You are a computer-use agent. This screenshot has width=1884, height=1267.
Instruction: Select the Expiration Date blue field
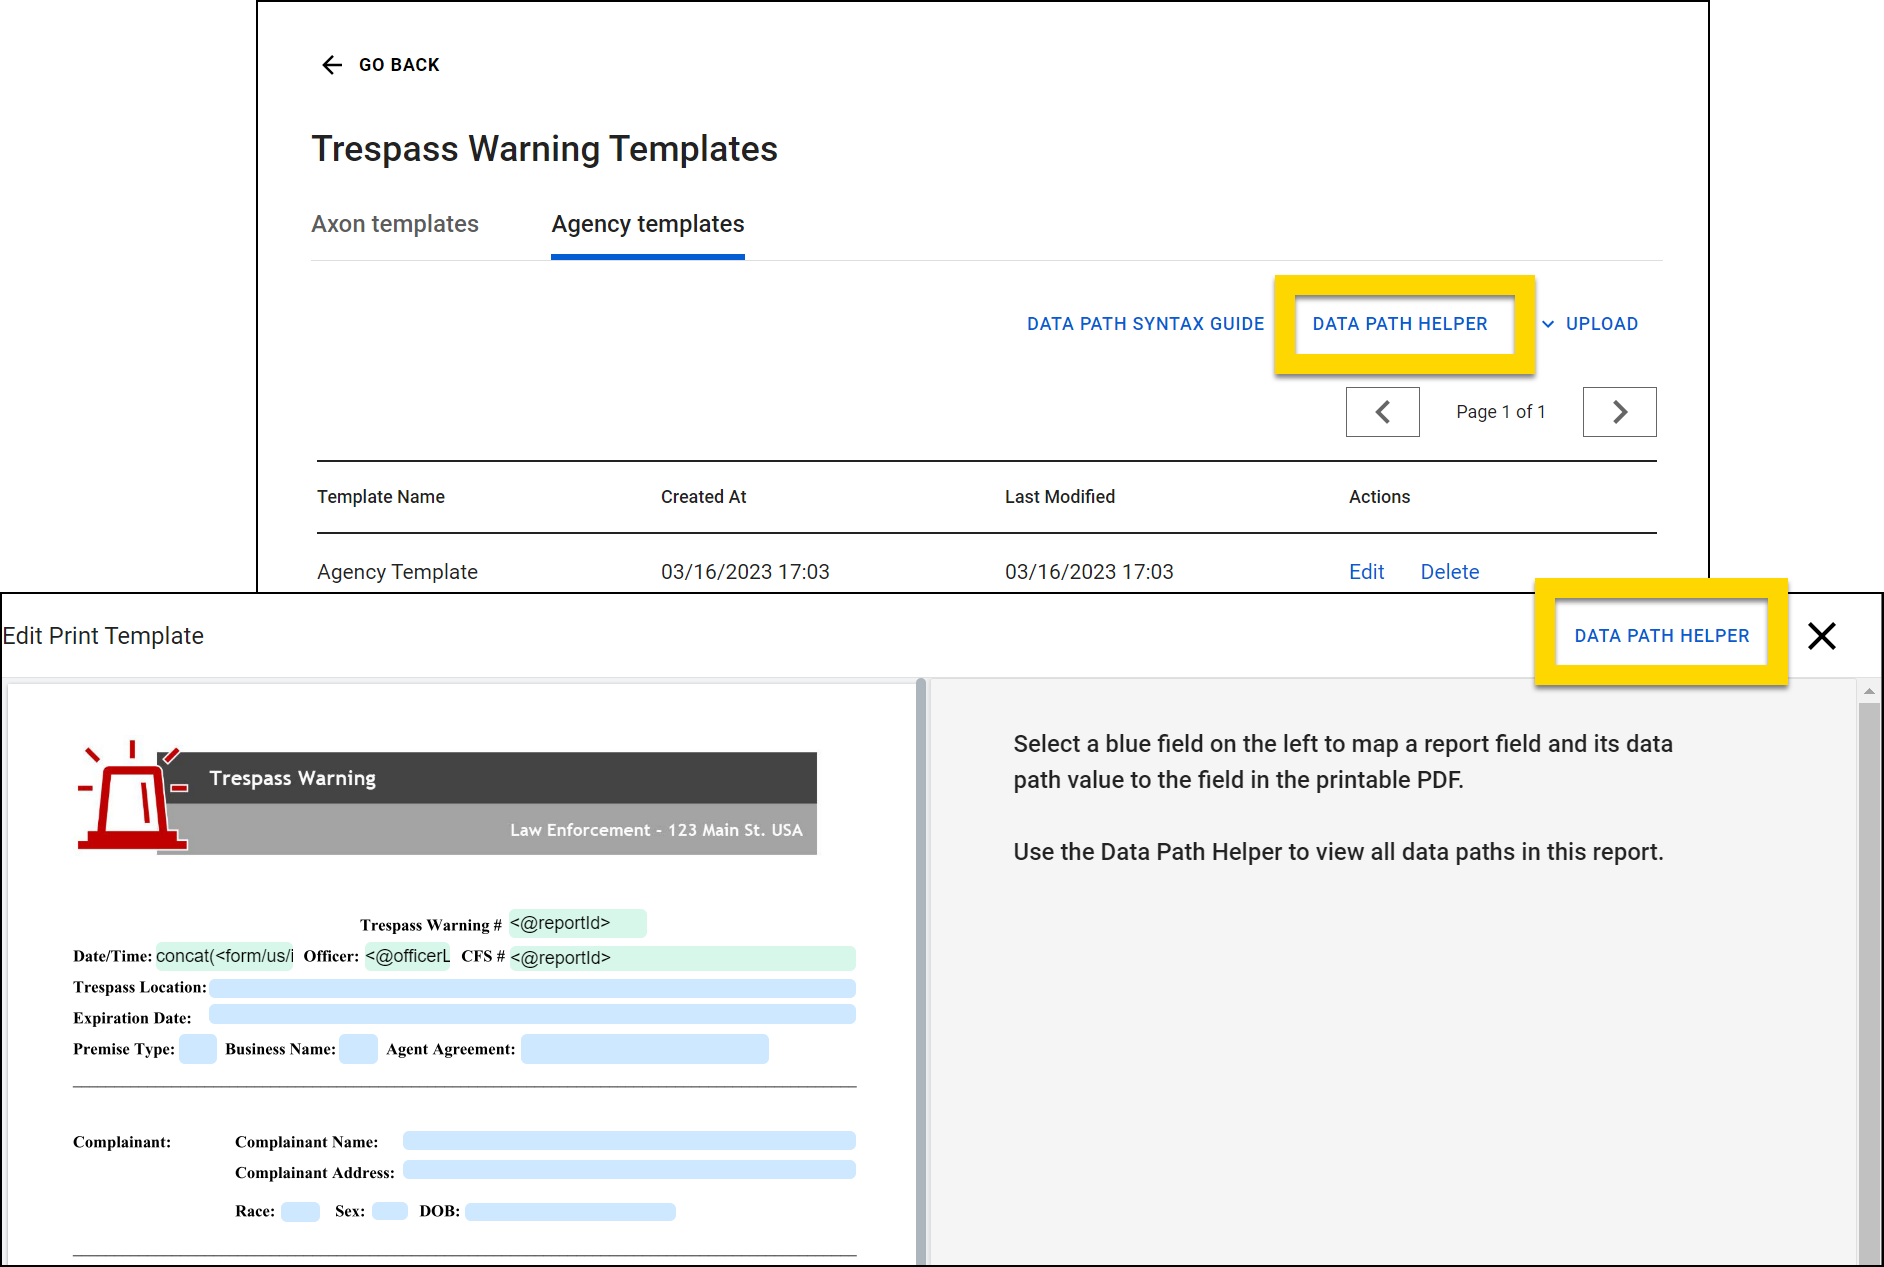[531, 1014]
